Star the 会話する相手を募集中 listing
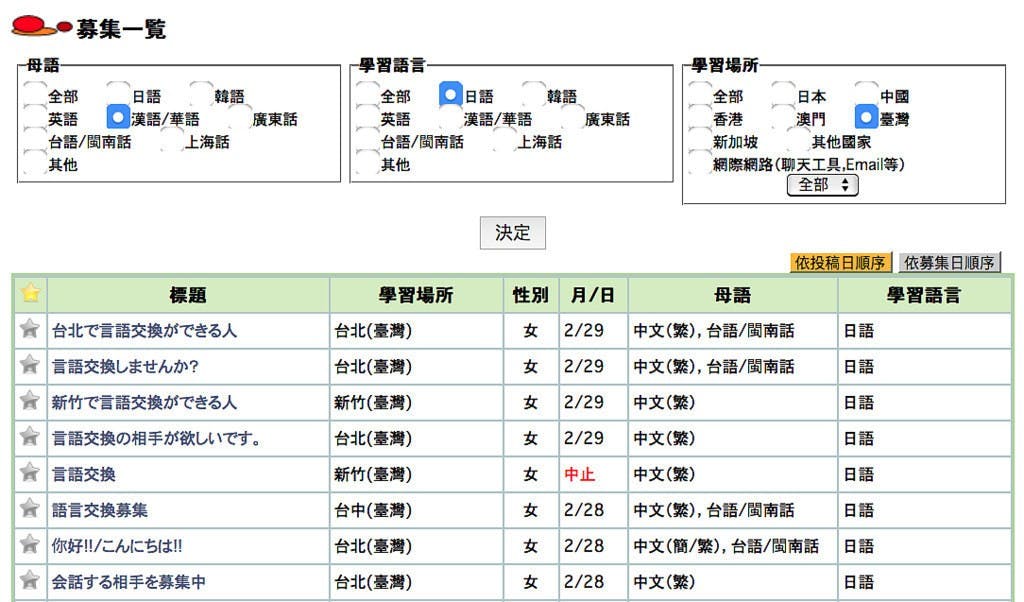This screenshot has height=602, width=1024. tap(30, 580)
